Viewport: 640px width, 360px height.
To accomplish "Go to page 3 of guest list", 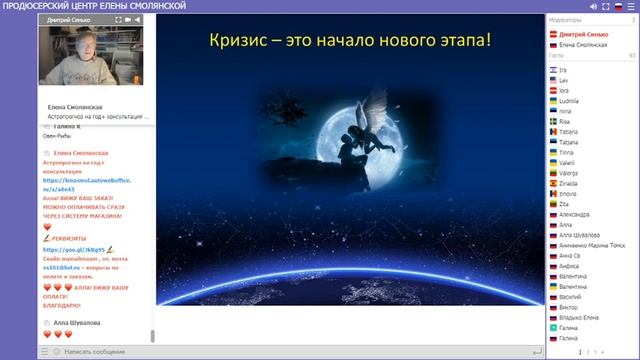I will click(x=595, y=352).
